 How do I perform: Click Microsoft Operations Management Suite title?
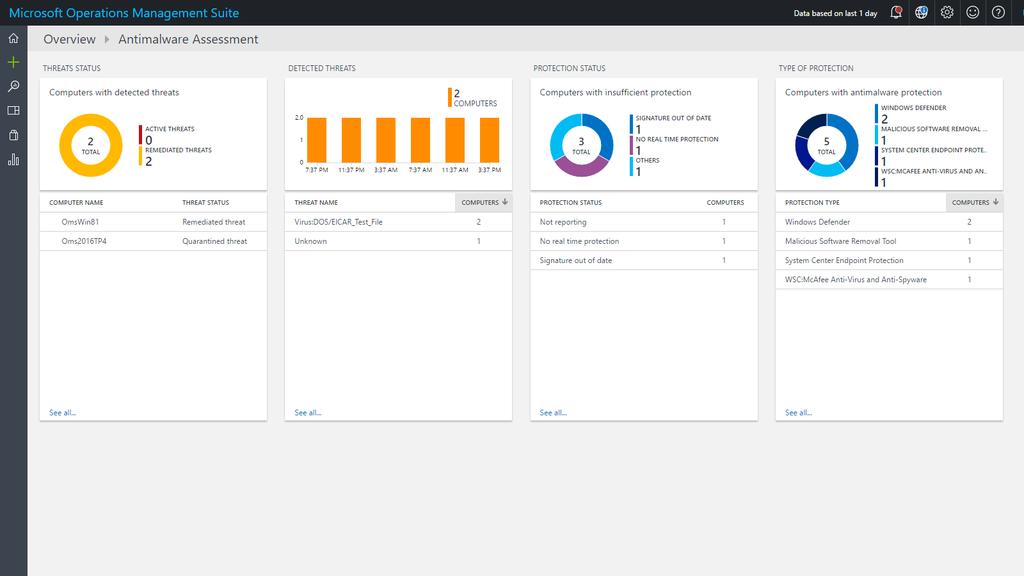point(124,12)
